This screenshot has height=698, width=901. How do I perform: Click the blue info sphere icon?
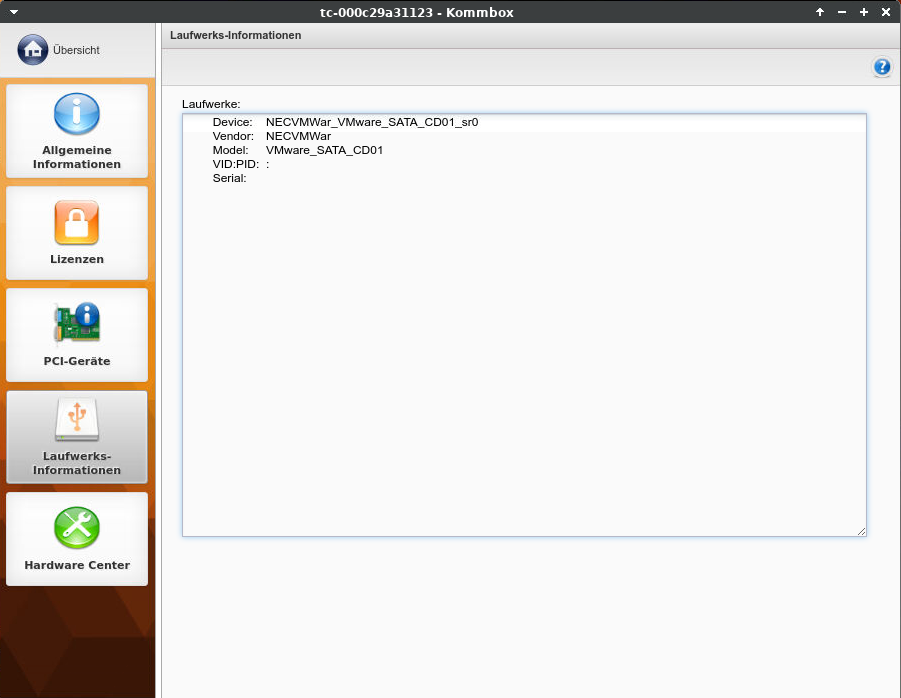pos(77,114)
